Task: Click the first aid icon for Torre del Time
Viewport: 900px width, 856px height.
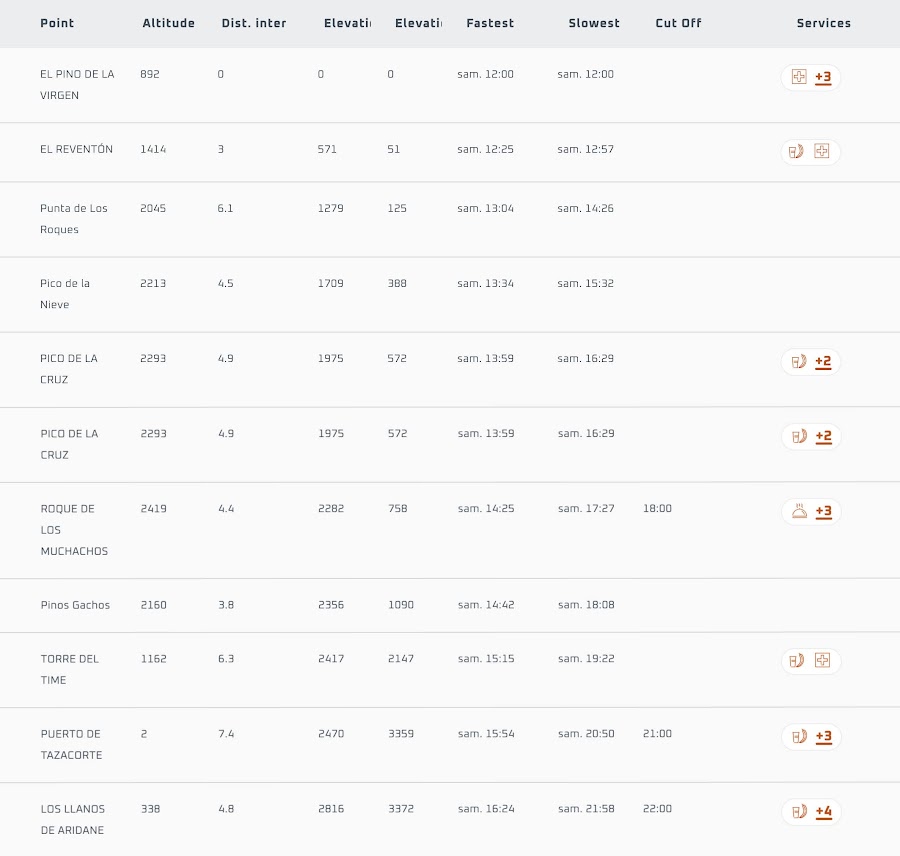Action: tap(822, 661)
